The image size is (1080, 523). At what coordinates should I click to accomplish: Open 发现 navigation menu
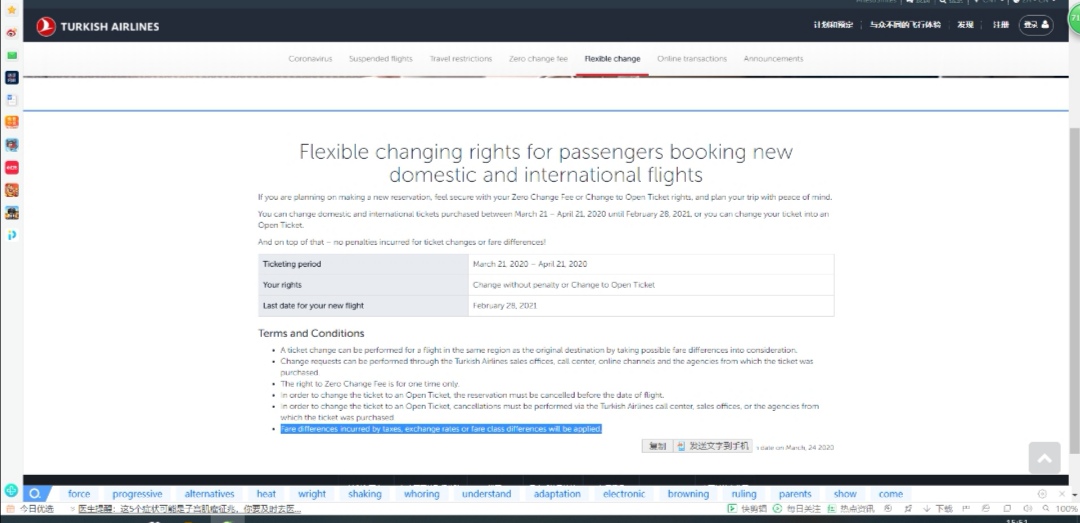coord(965,25)
